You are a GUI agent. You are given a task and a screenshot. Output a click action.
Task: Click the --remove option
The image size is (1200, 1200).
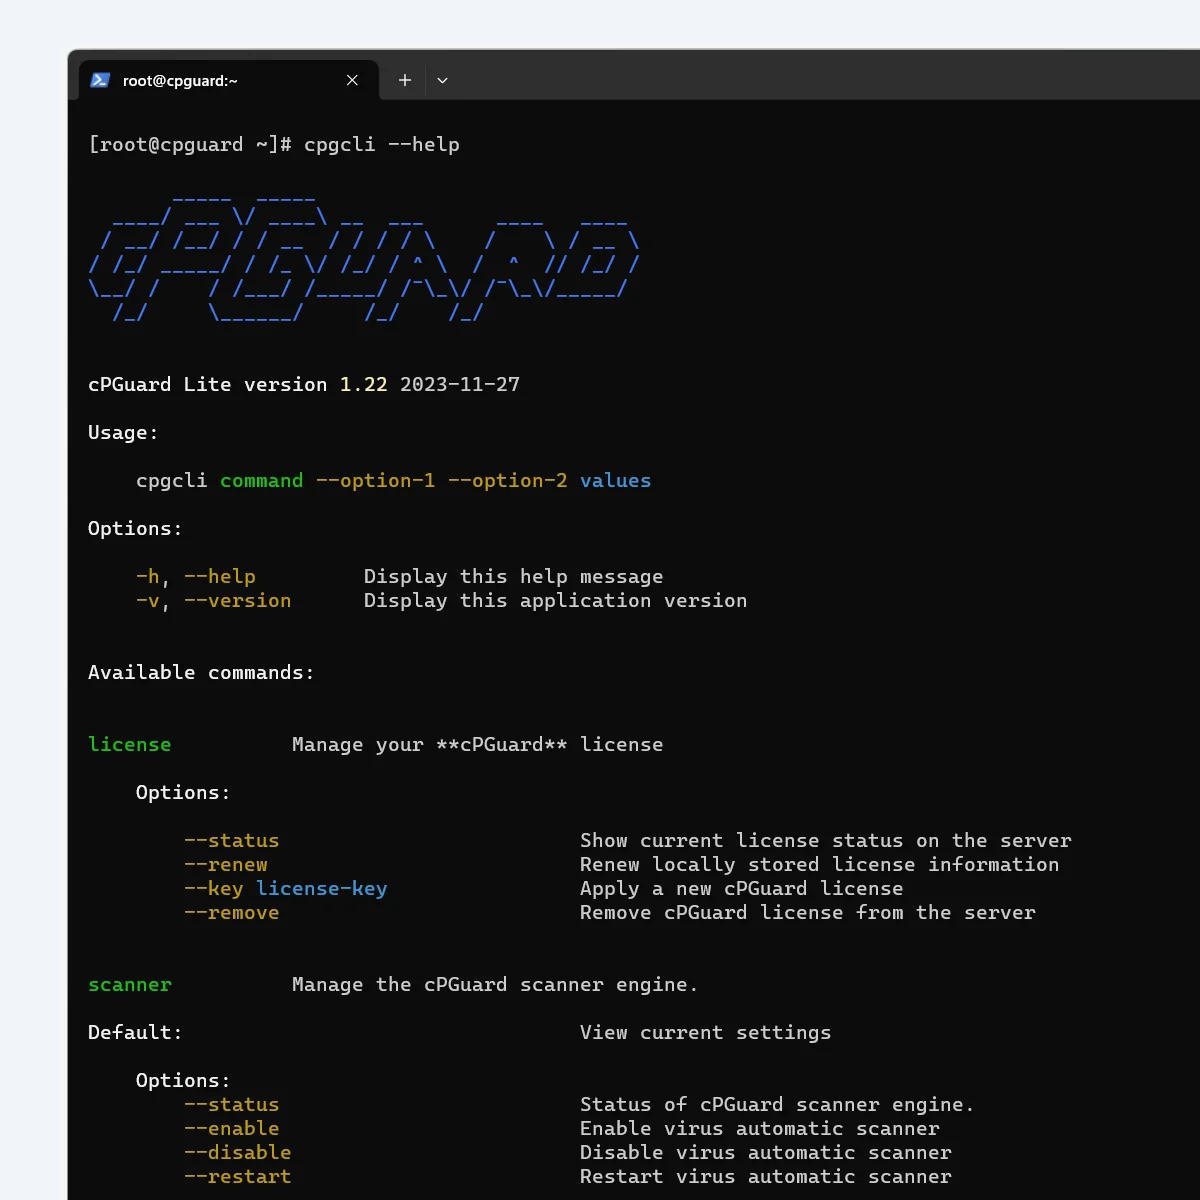(231, 912)
